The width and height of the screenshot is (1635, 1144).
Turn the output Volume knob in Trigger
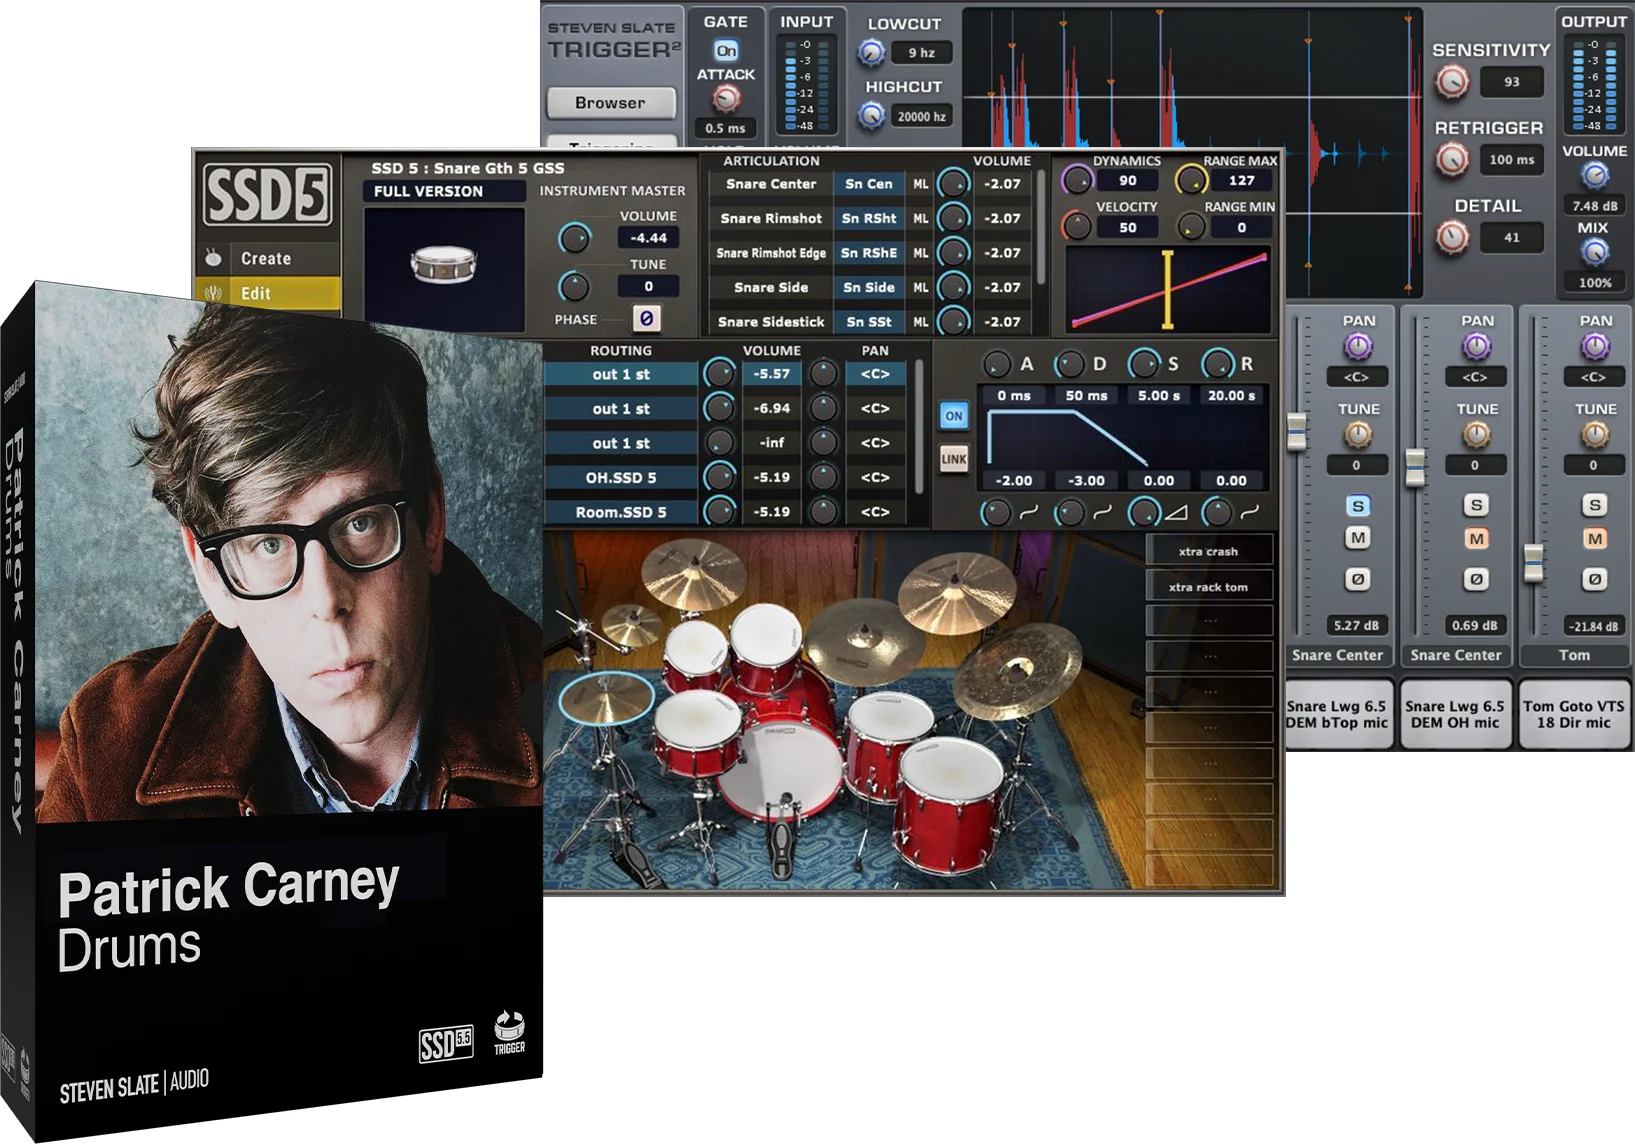click(x=1594, y=176)
